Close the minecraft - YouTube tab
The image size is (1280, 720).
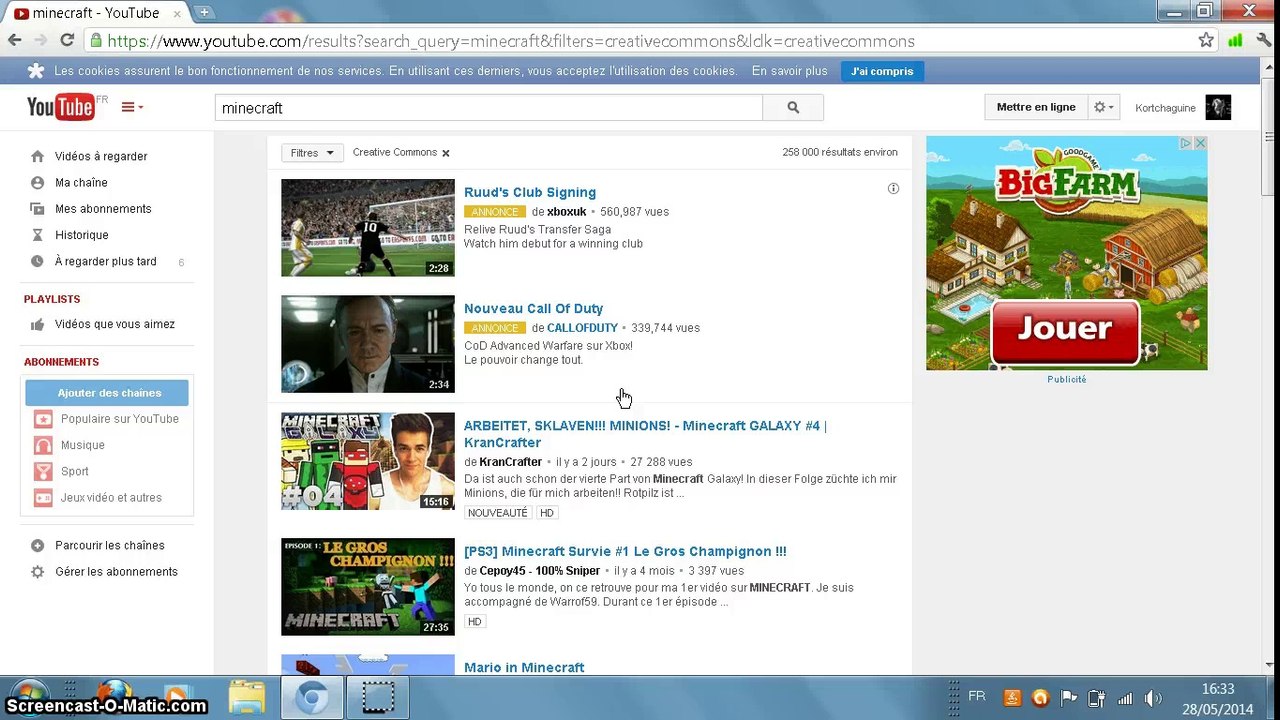pos(176,13)
